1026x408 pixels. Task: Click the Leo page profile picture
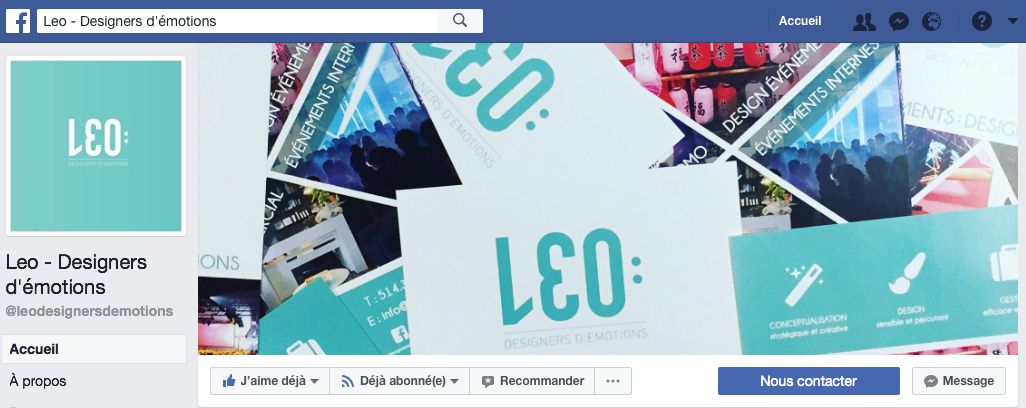coord(96,146)
